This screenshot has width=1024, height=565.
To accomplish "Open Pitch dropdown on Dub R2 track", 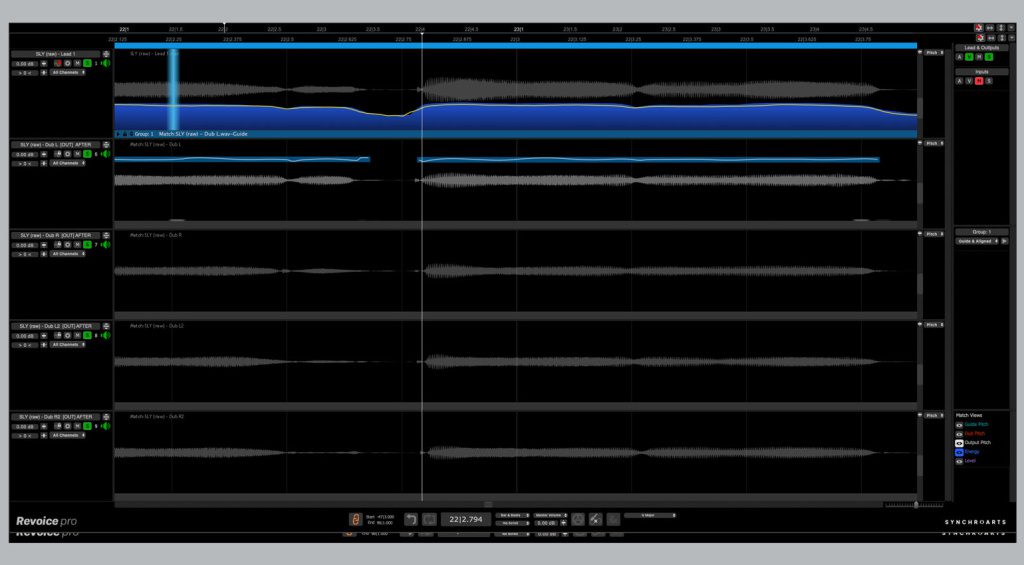I will [935, 415].
